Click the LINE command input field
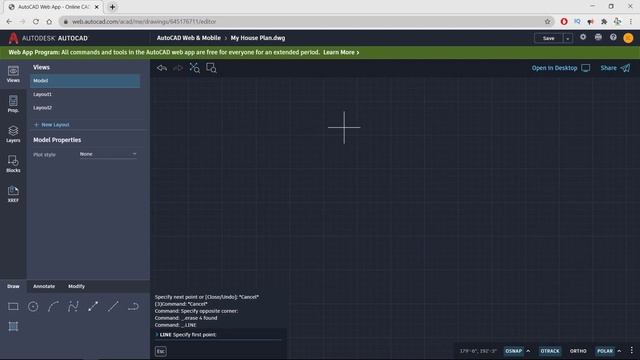640x360 pixels. (x=218, y=335)
